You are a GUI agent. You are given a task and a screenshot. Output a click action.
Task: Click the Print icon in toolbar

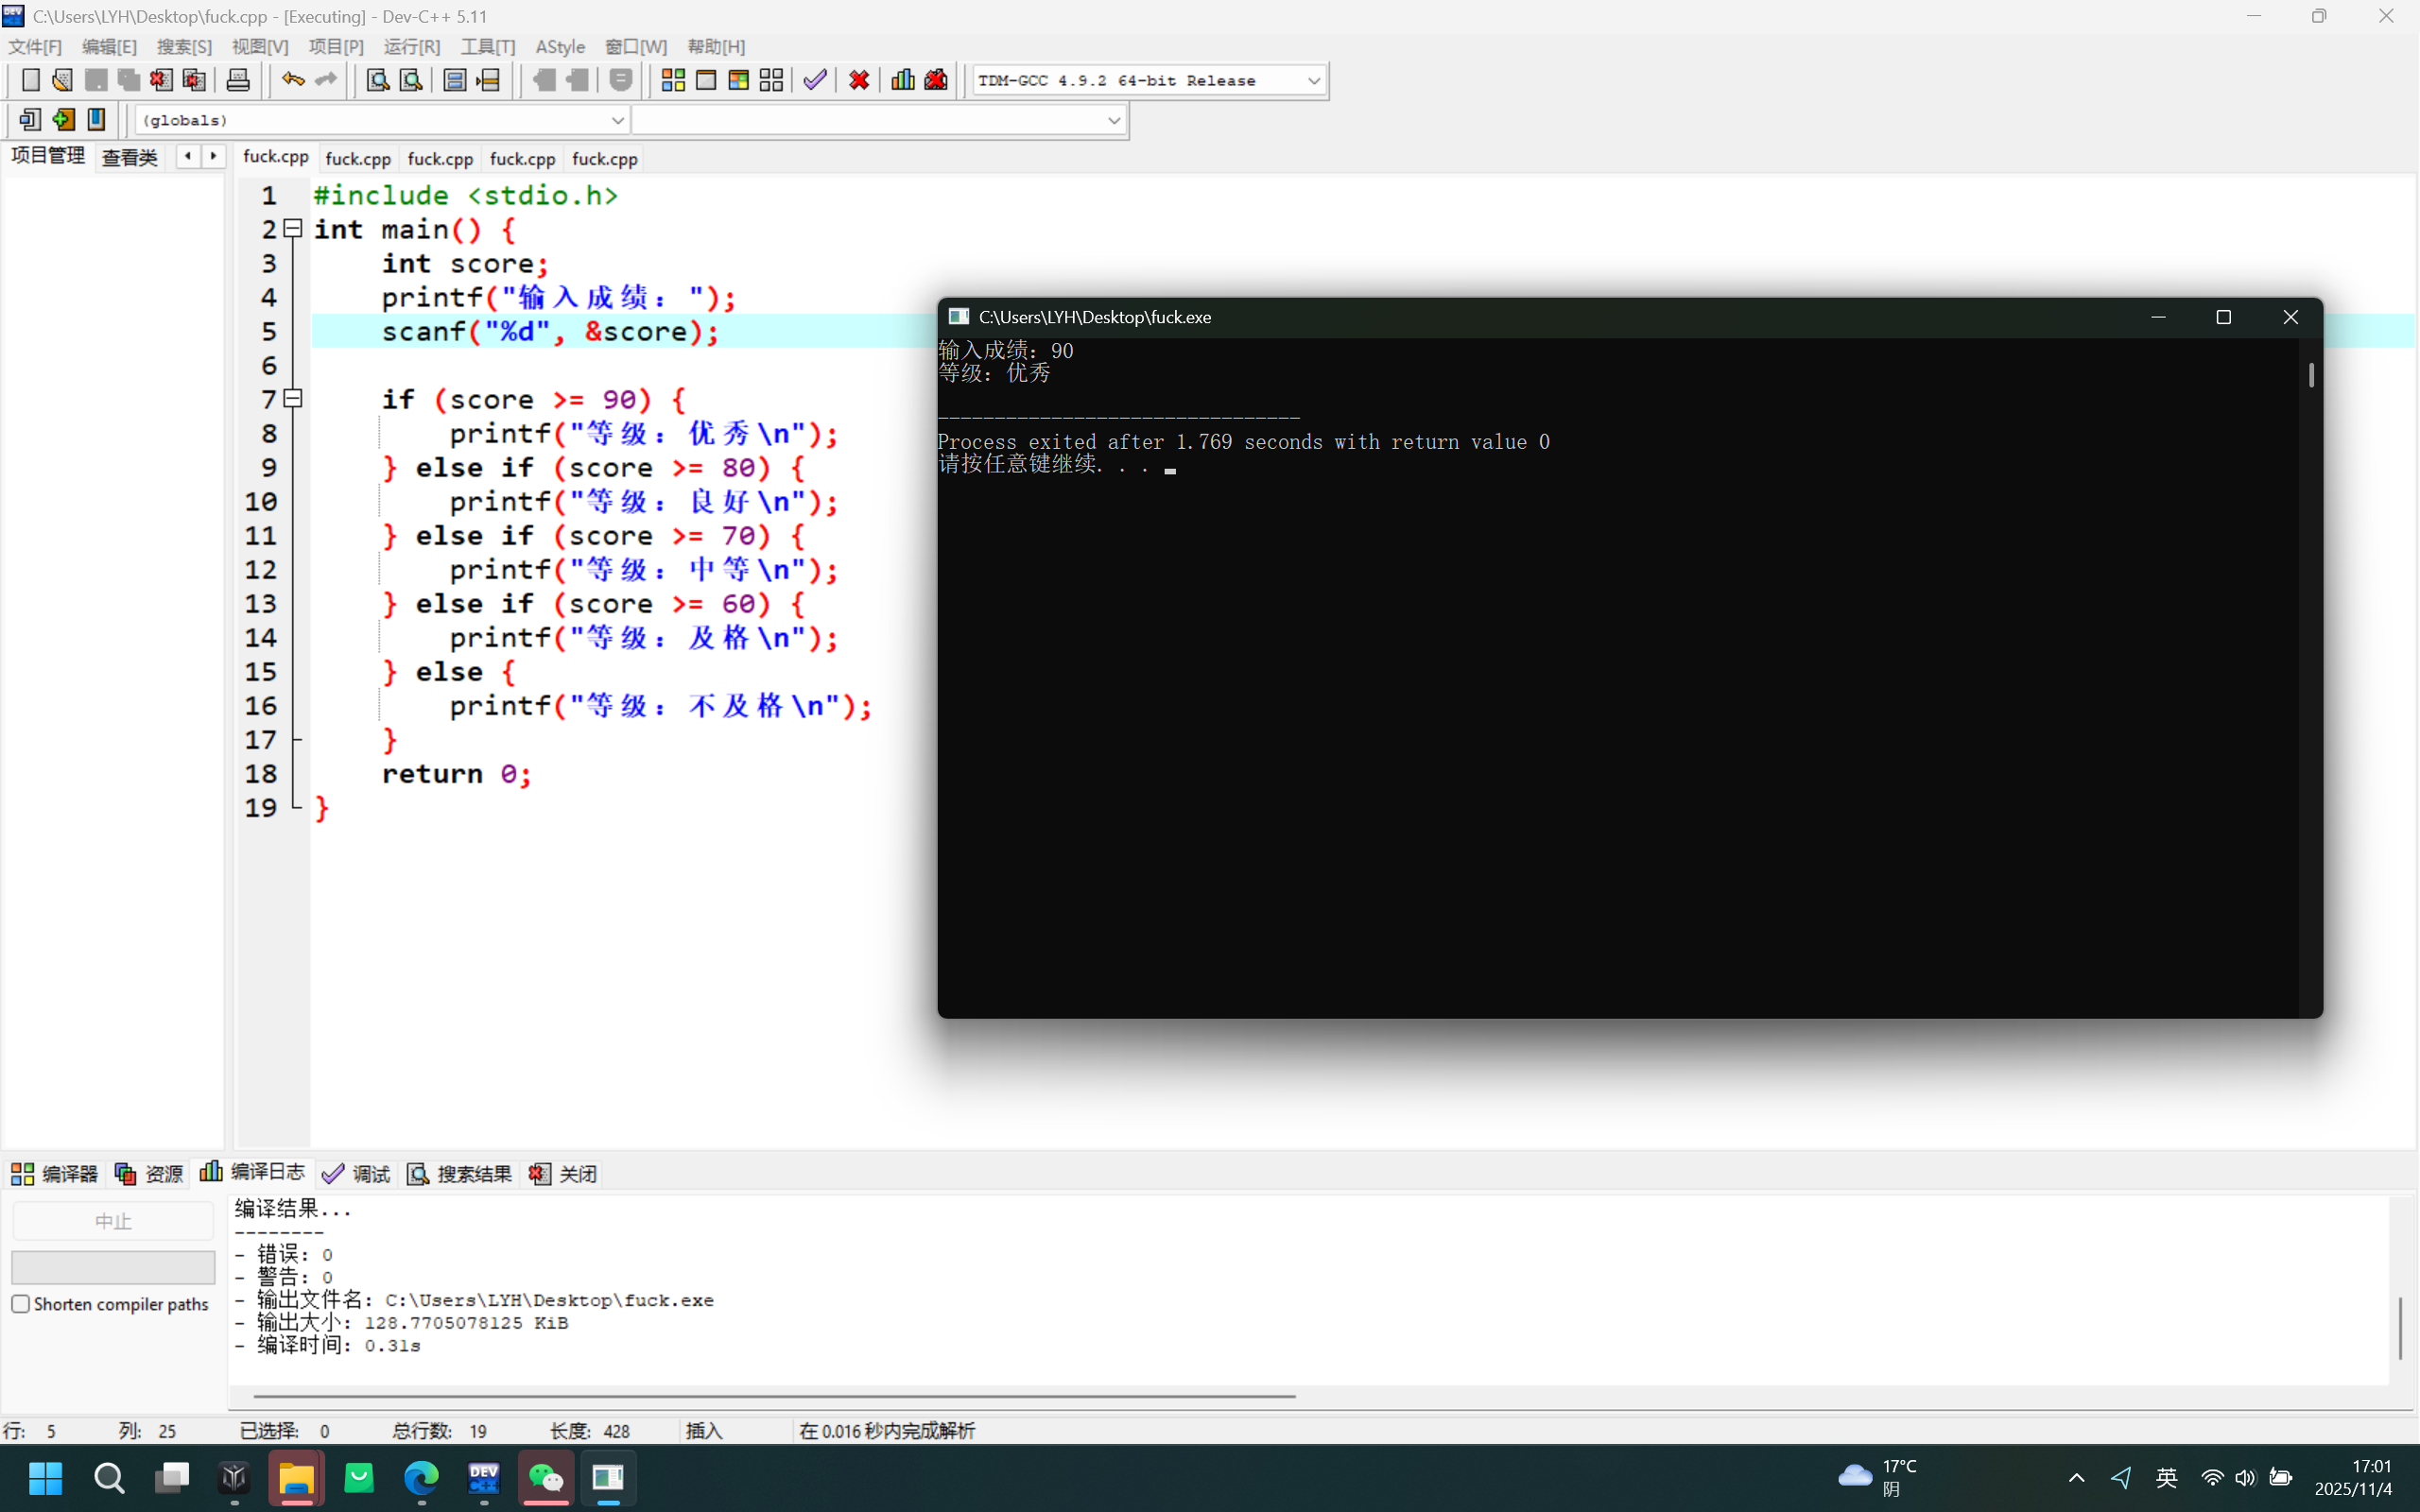pyautogui.click(x=237, y=80)
